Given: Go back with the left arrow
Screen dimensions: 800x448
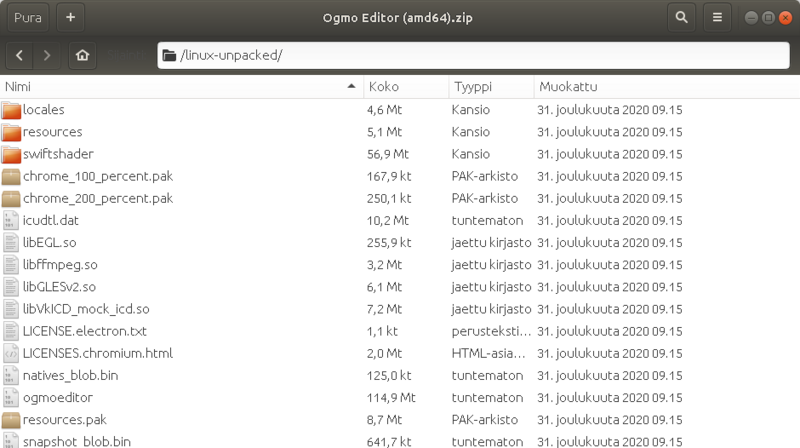Looking at the screenshot, I should click(20, 55).
